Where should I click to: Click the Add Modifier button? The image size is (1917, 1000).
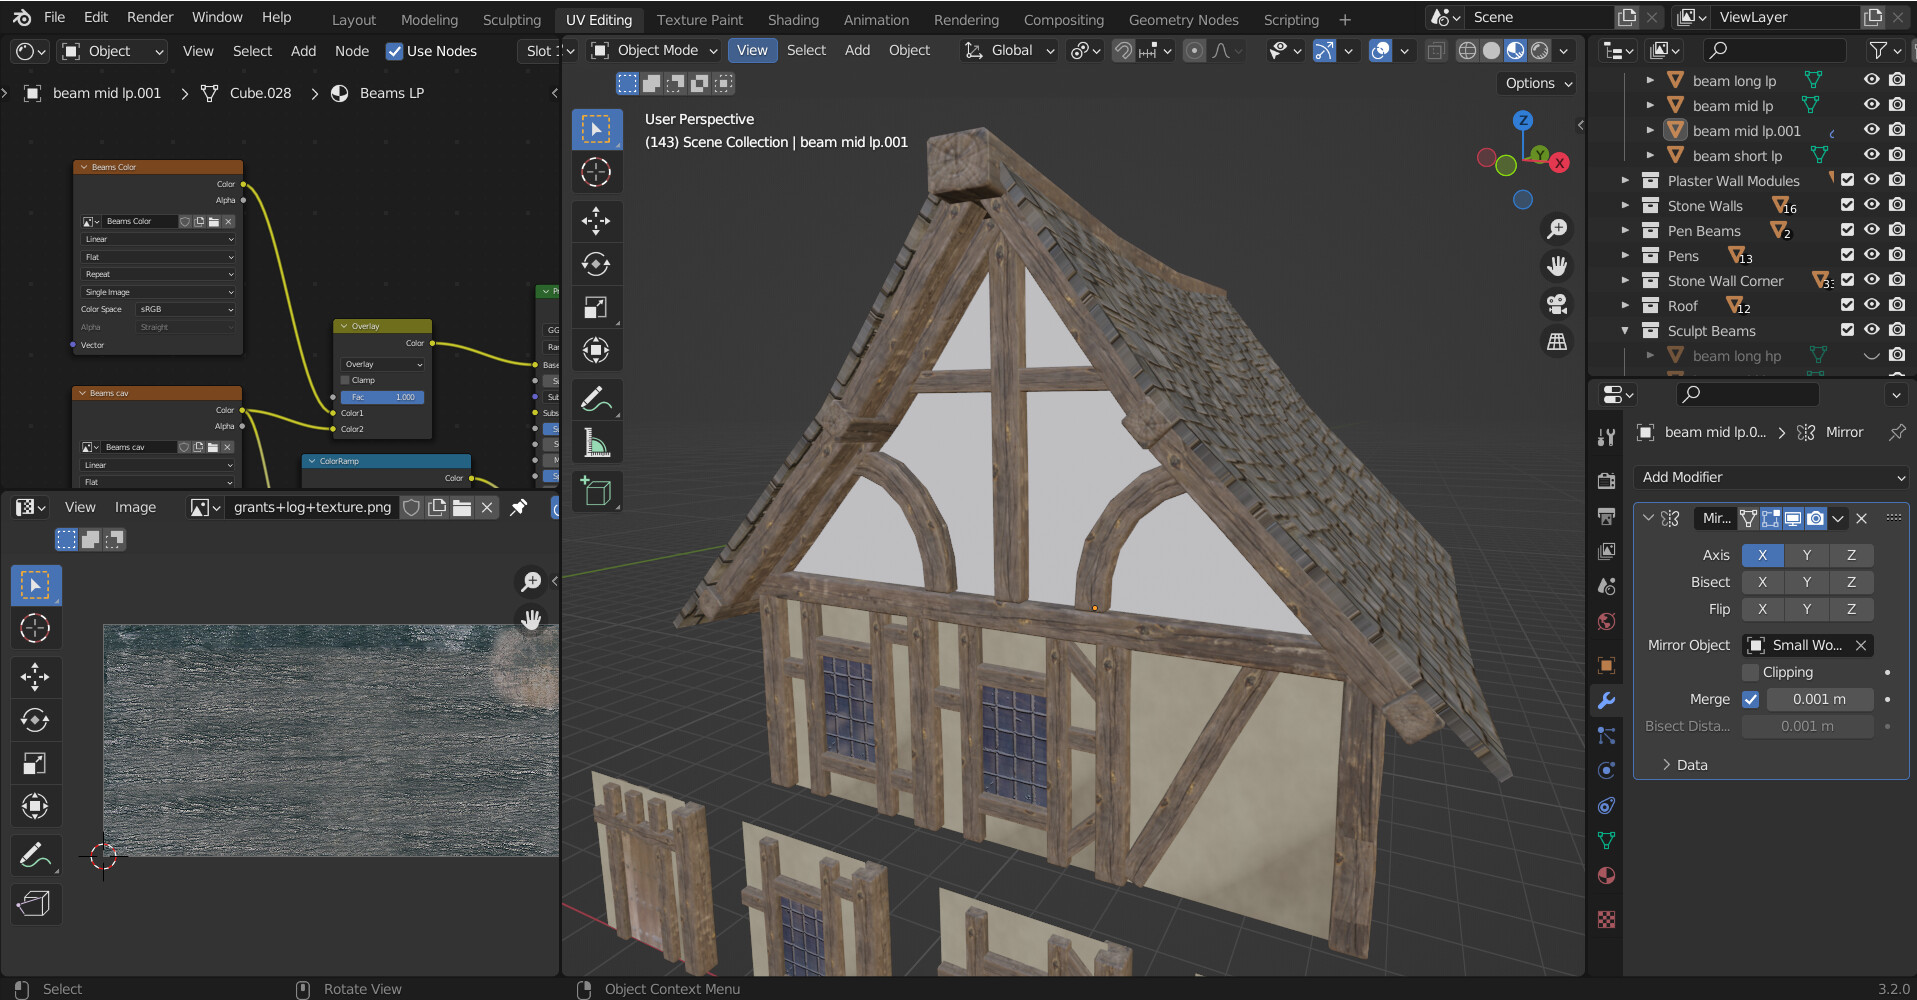click(1769, 477)
